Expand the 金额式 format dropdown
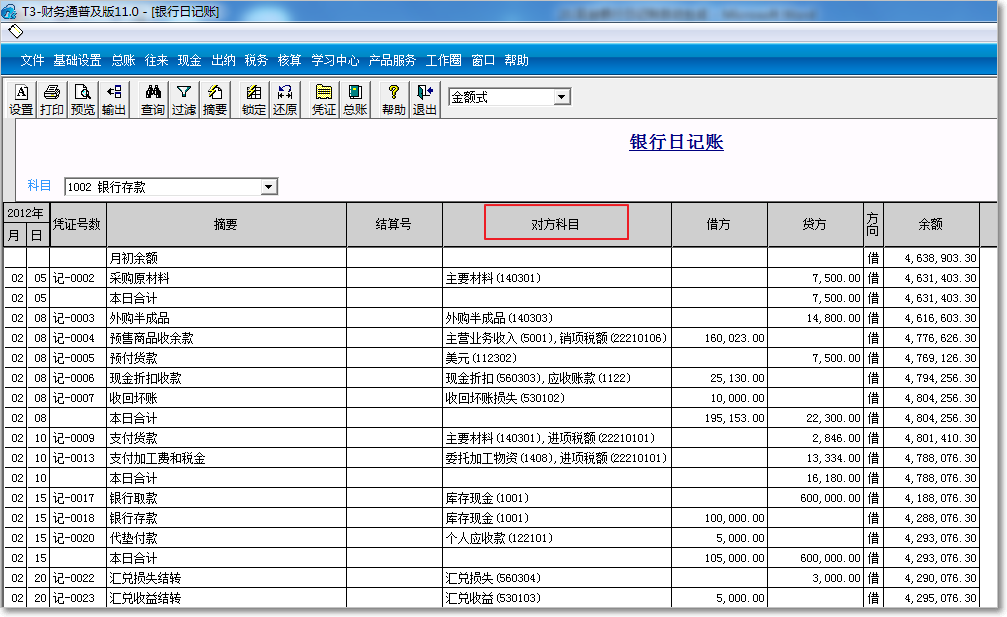Image resolution: width=1007 pixels, height=617 pixels. (561, 97)
